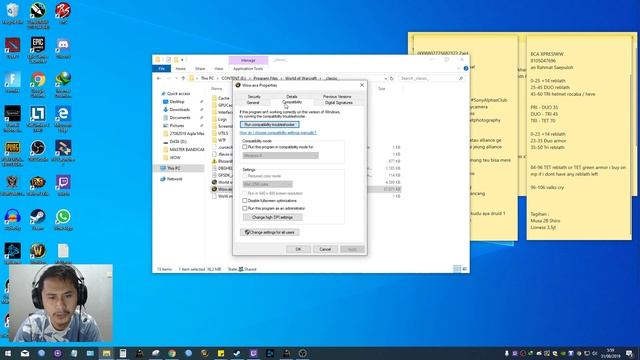
Task: Switch to the Details tab
Action: 291,97
